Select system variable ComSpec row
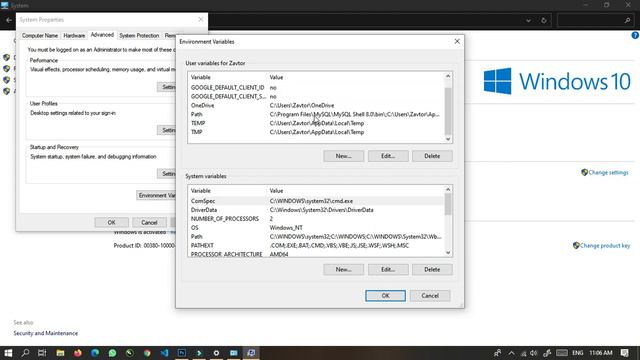The width and height of the screenshot is (640, 360). 316,201
